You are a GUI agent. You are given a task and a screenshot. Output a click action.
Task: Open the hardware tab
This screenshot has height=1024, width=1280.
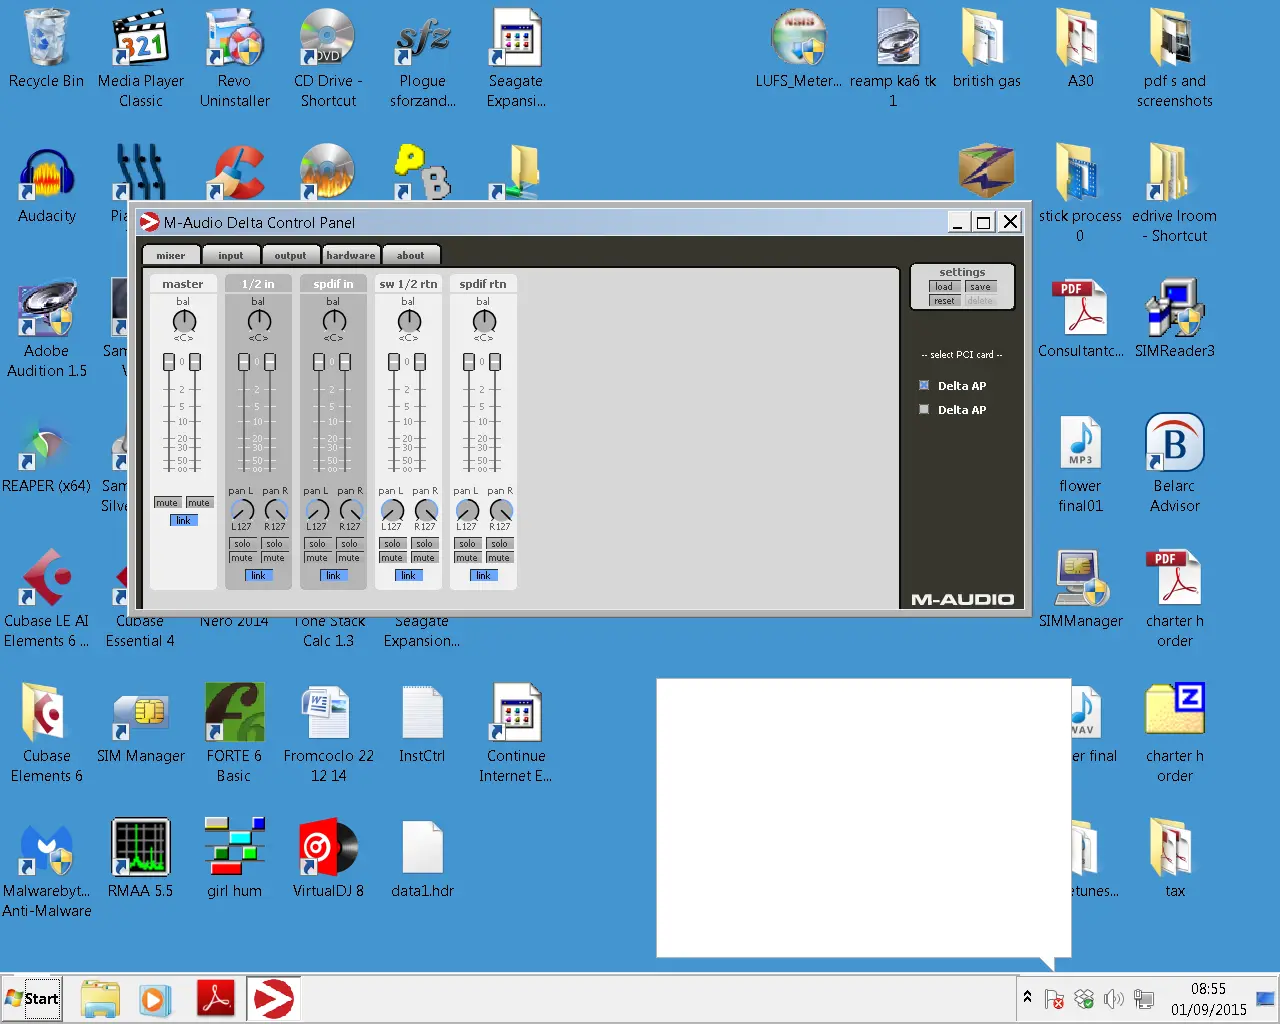coord(351,255)
